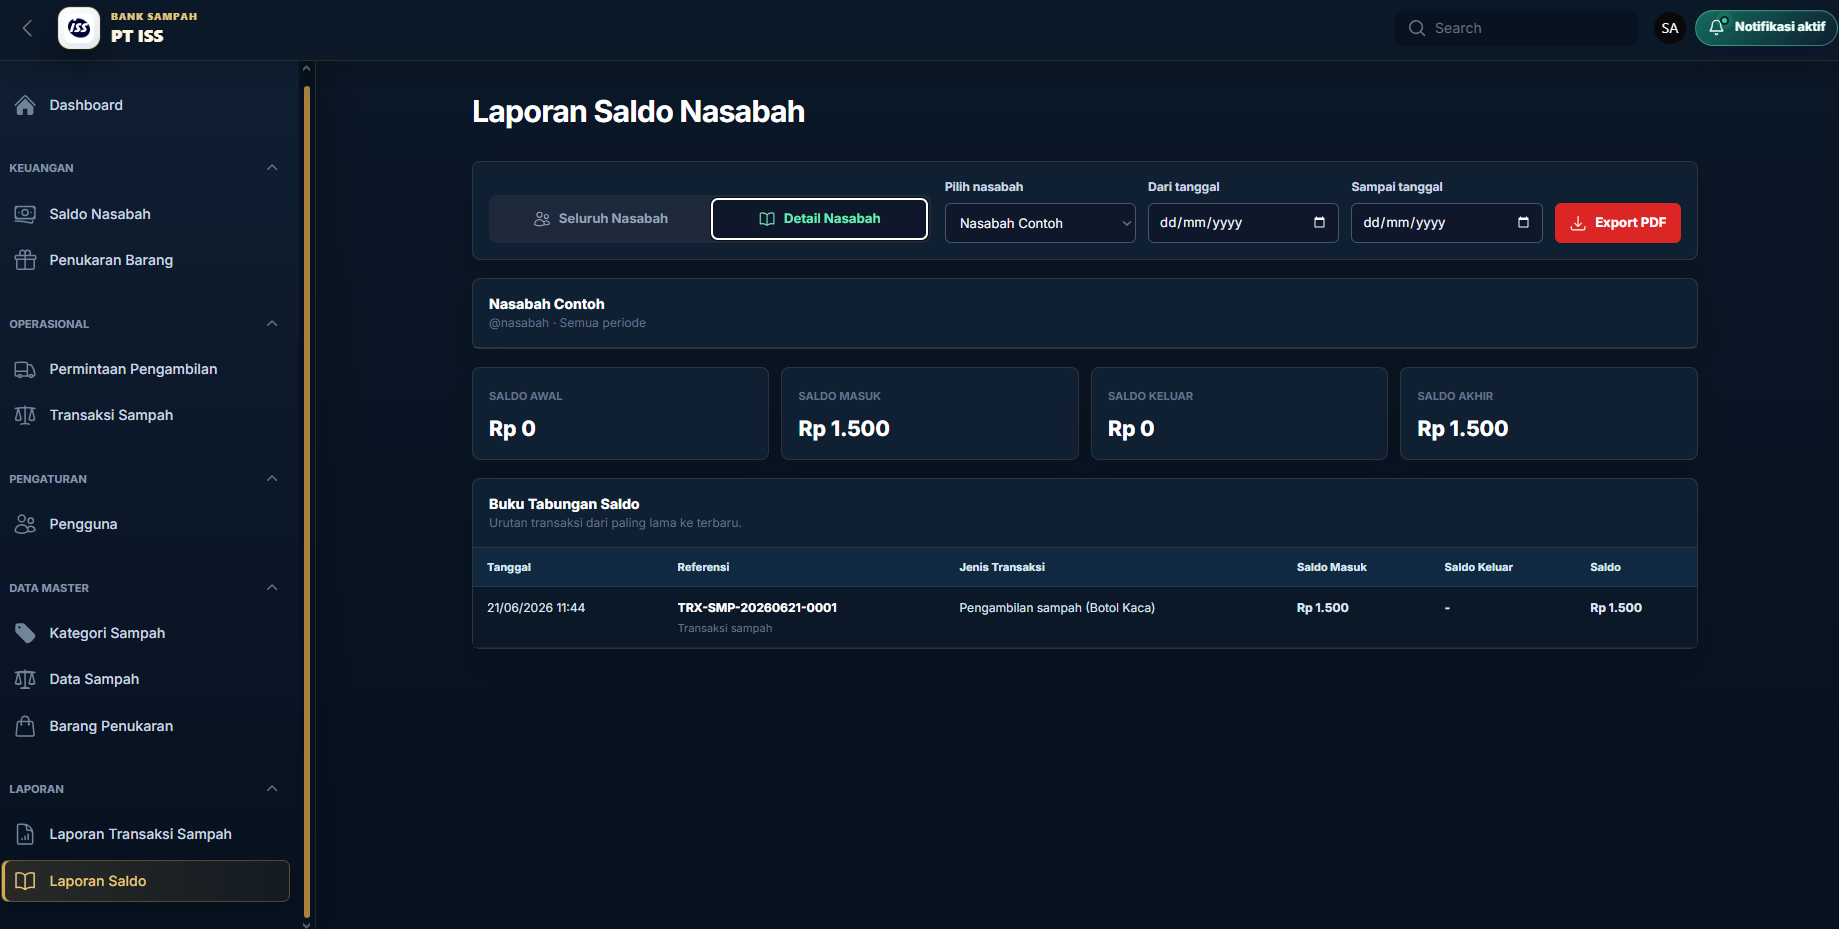Open Kategori Sampah menu item
This screenshot has height=929, width=1839.
(x=146, y=633)
